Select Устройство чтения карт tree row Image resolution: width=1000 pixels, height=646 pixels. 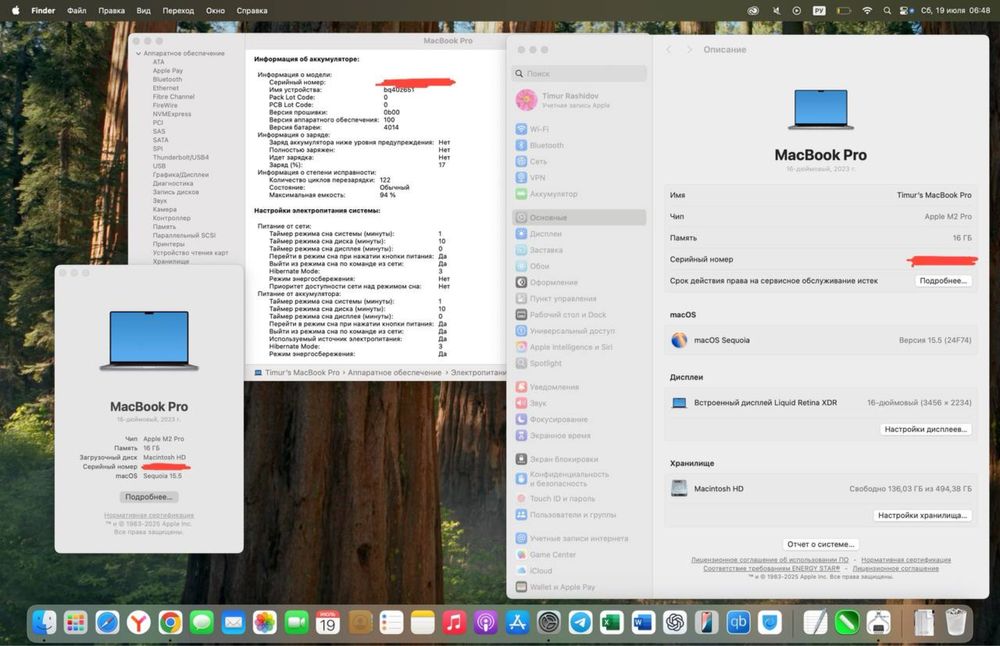click(190, 253)
